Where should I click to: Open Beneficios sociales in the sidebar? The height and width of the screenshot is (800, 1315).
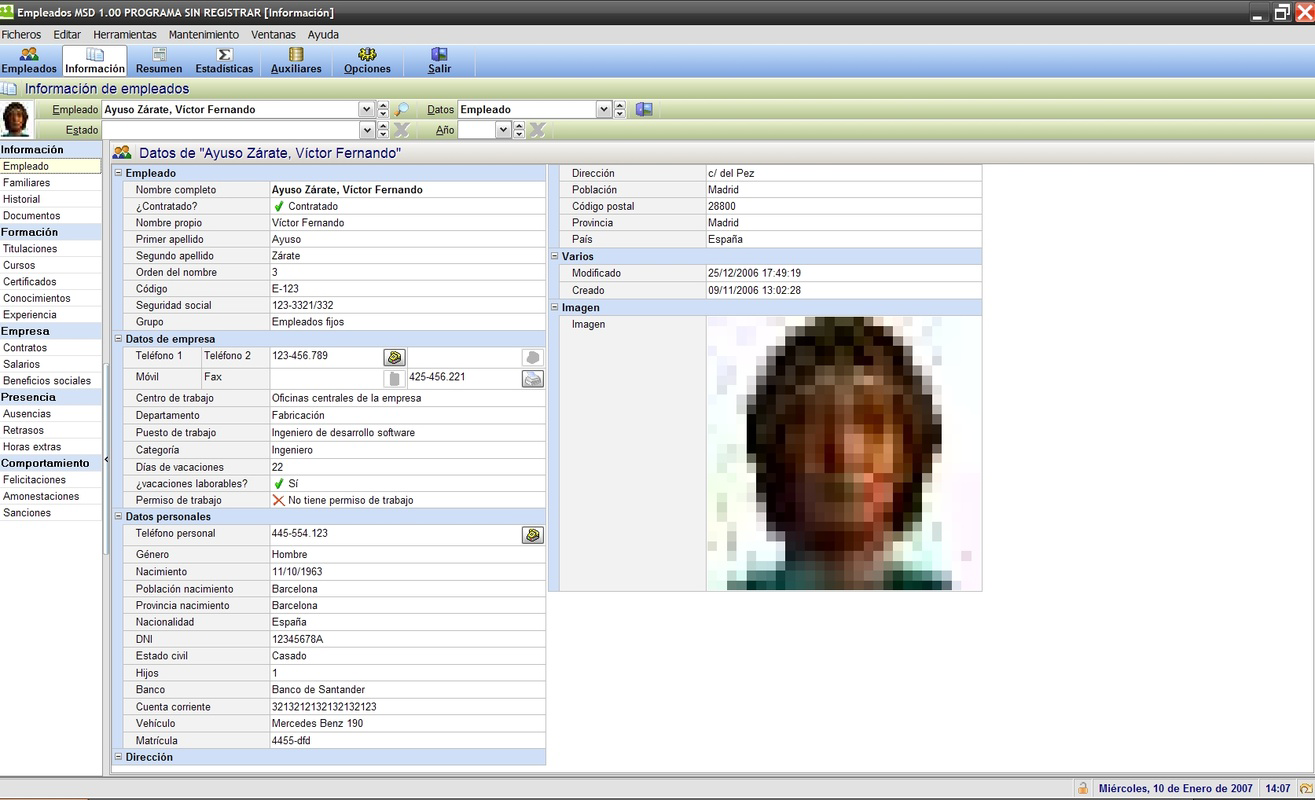tap(51, 381)
